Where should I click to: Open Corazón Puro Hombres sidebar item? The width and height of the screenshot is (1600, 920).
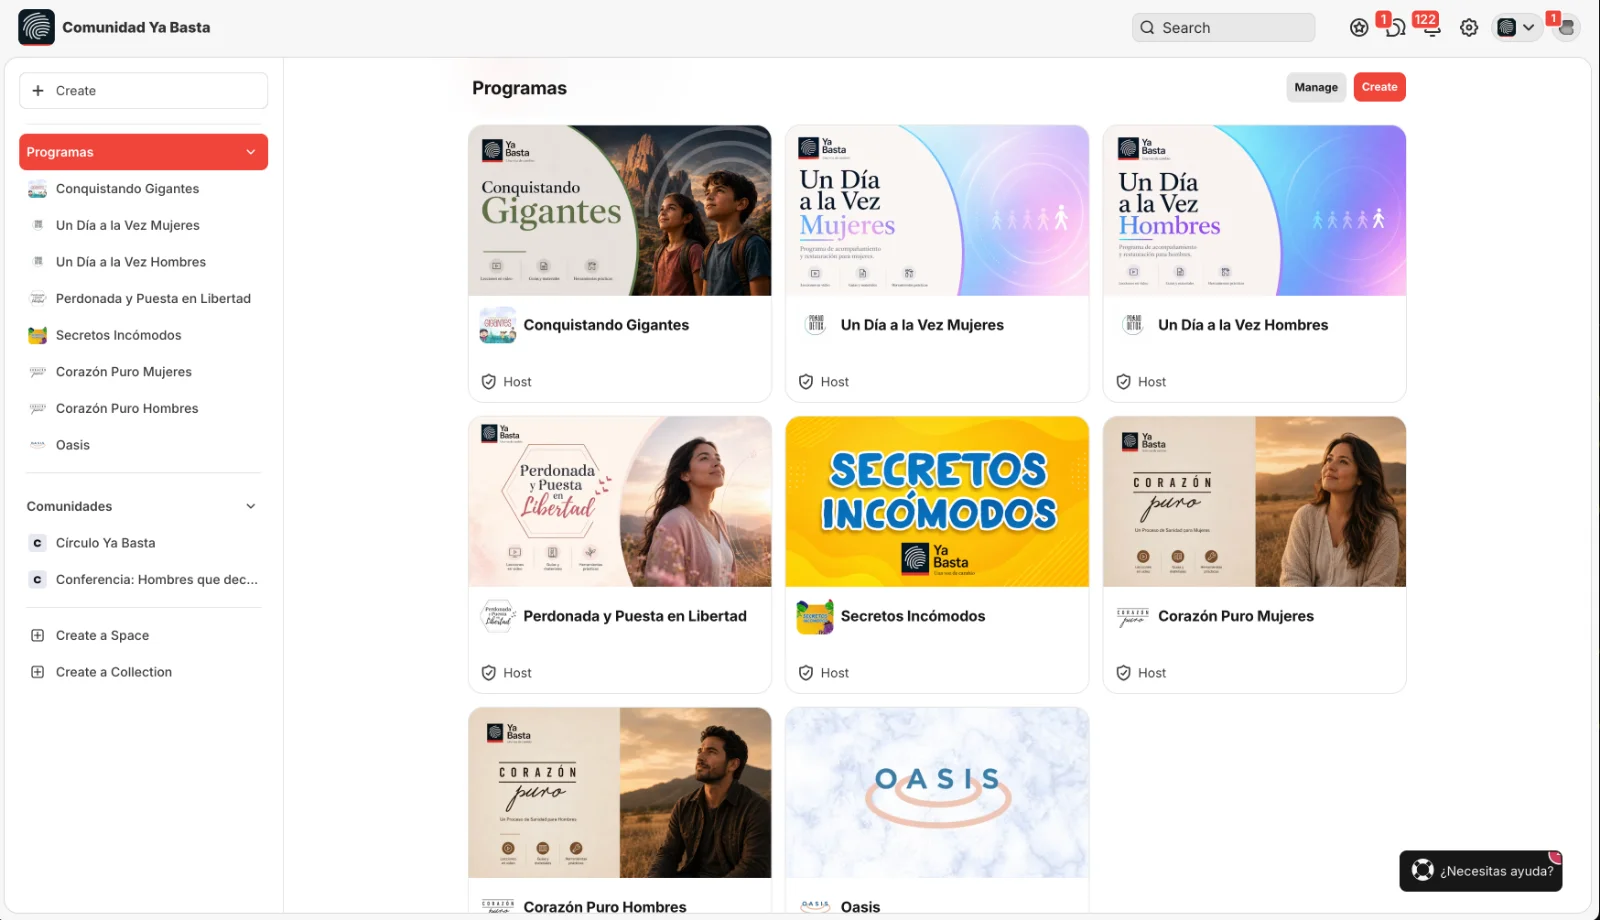[143, 408]
